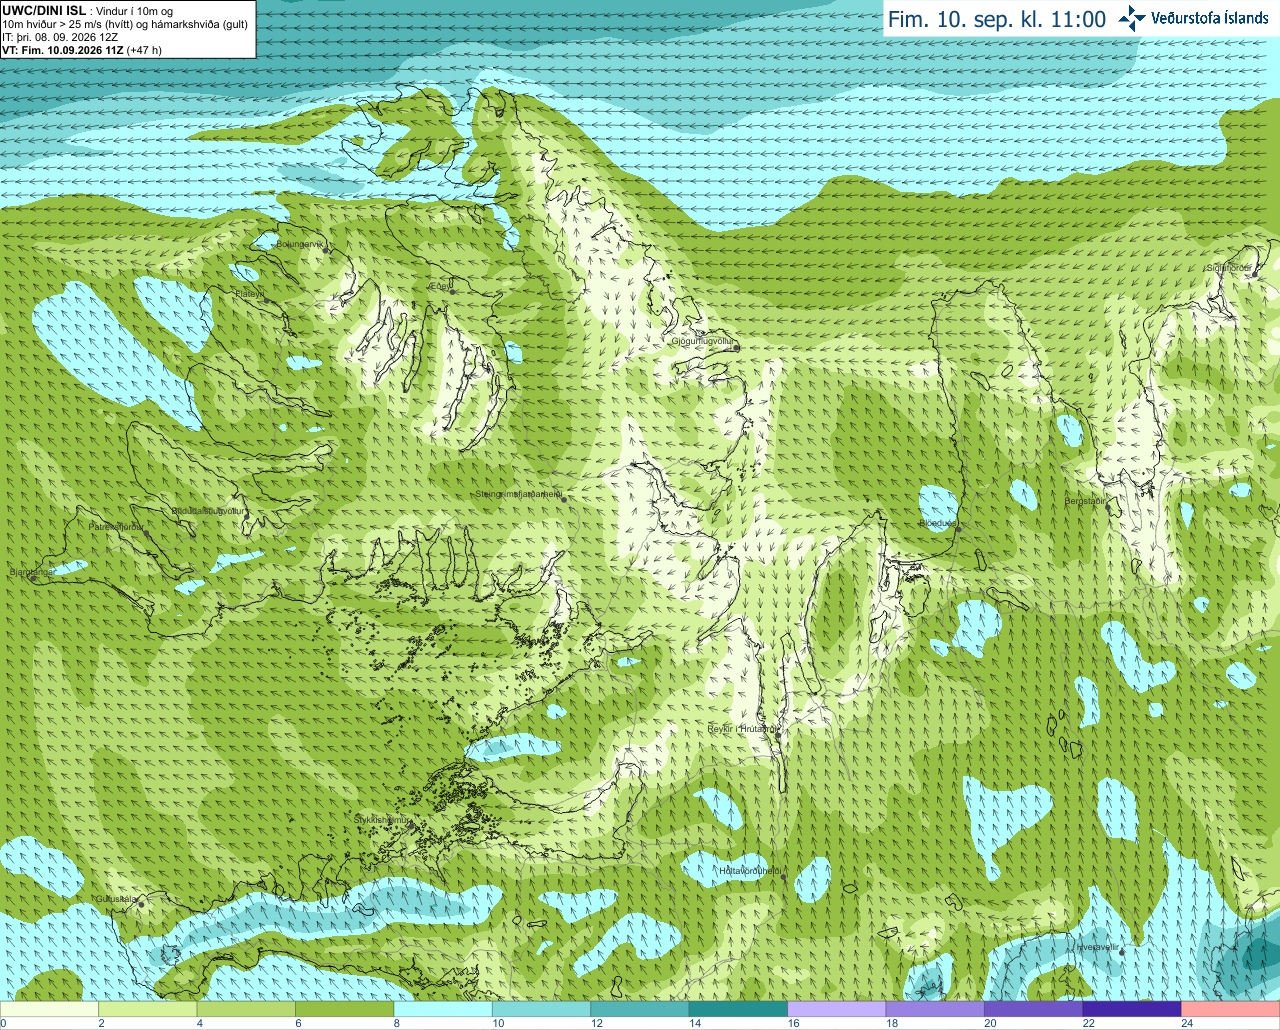Pick the 24+ m/s pink legend swatch
Viewport: 1280px width, 1030px height.
1230,1008
